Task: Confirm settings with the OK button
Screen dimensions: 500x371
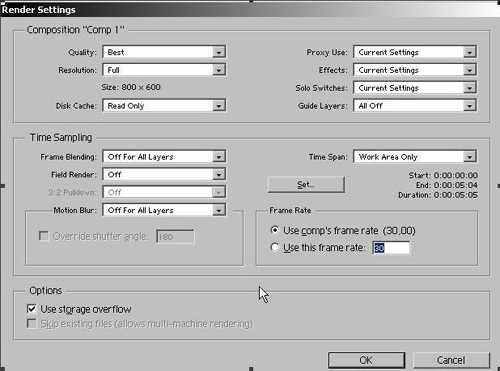Action: pyautogui.click(x=366, y=360)
